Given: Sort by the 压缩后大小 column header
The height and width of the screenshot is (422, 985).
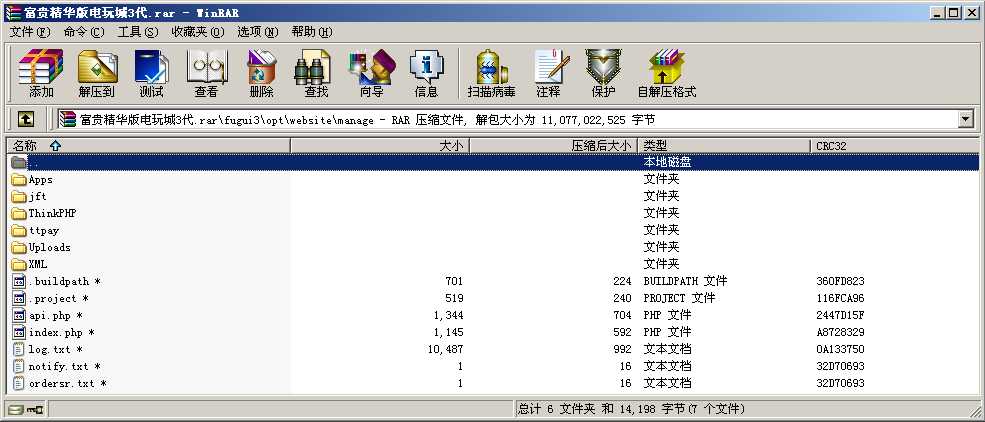Looking at the screenshot, I should point(553,146).
